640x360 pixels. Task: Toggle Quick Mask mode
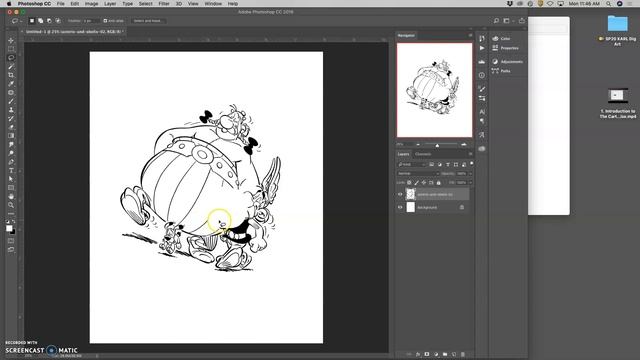(x=11, y=241)
